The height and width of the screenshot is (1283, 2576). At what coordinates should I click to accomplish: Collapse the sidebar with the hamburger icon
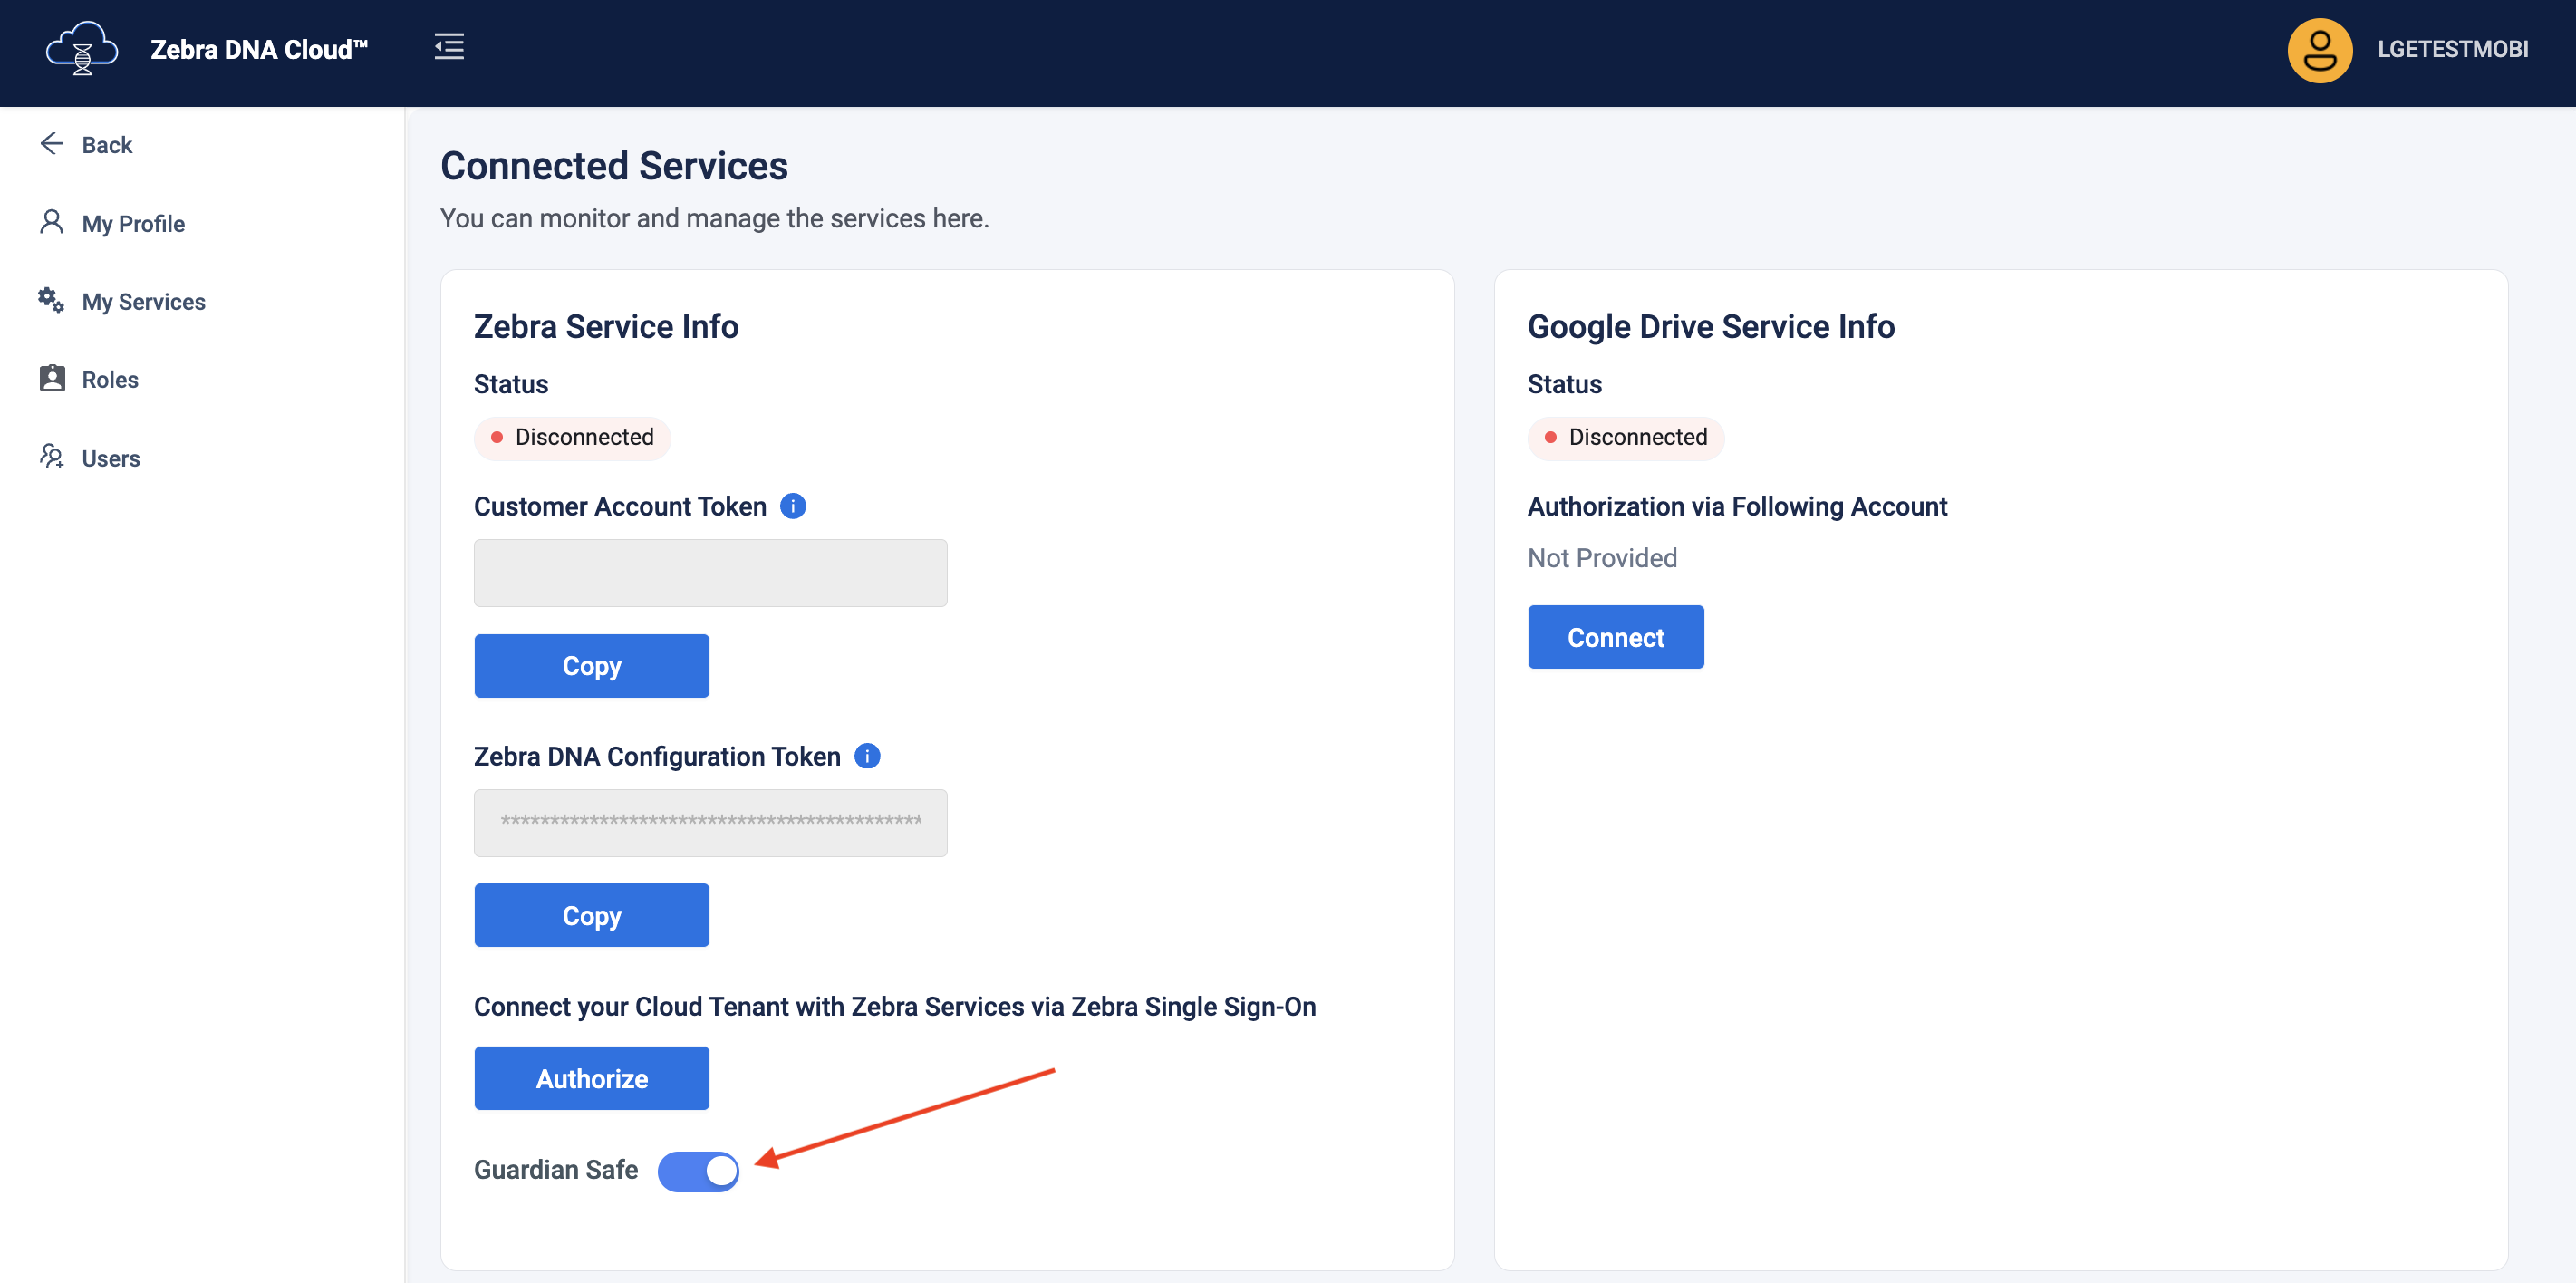(x=449, y=47)
